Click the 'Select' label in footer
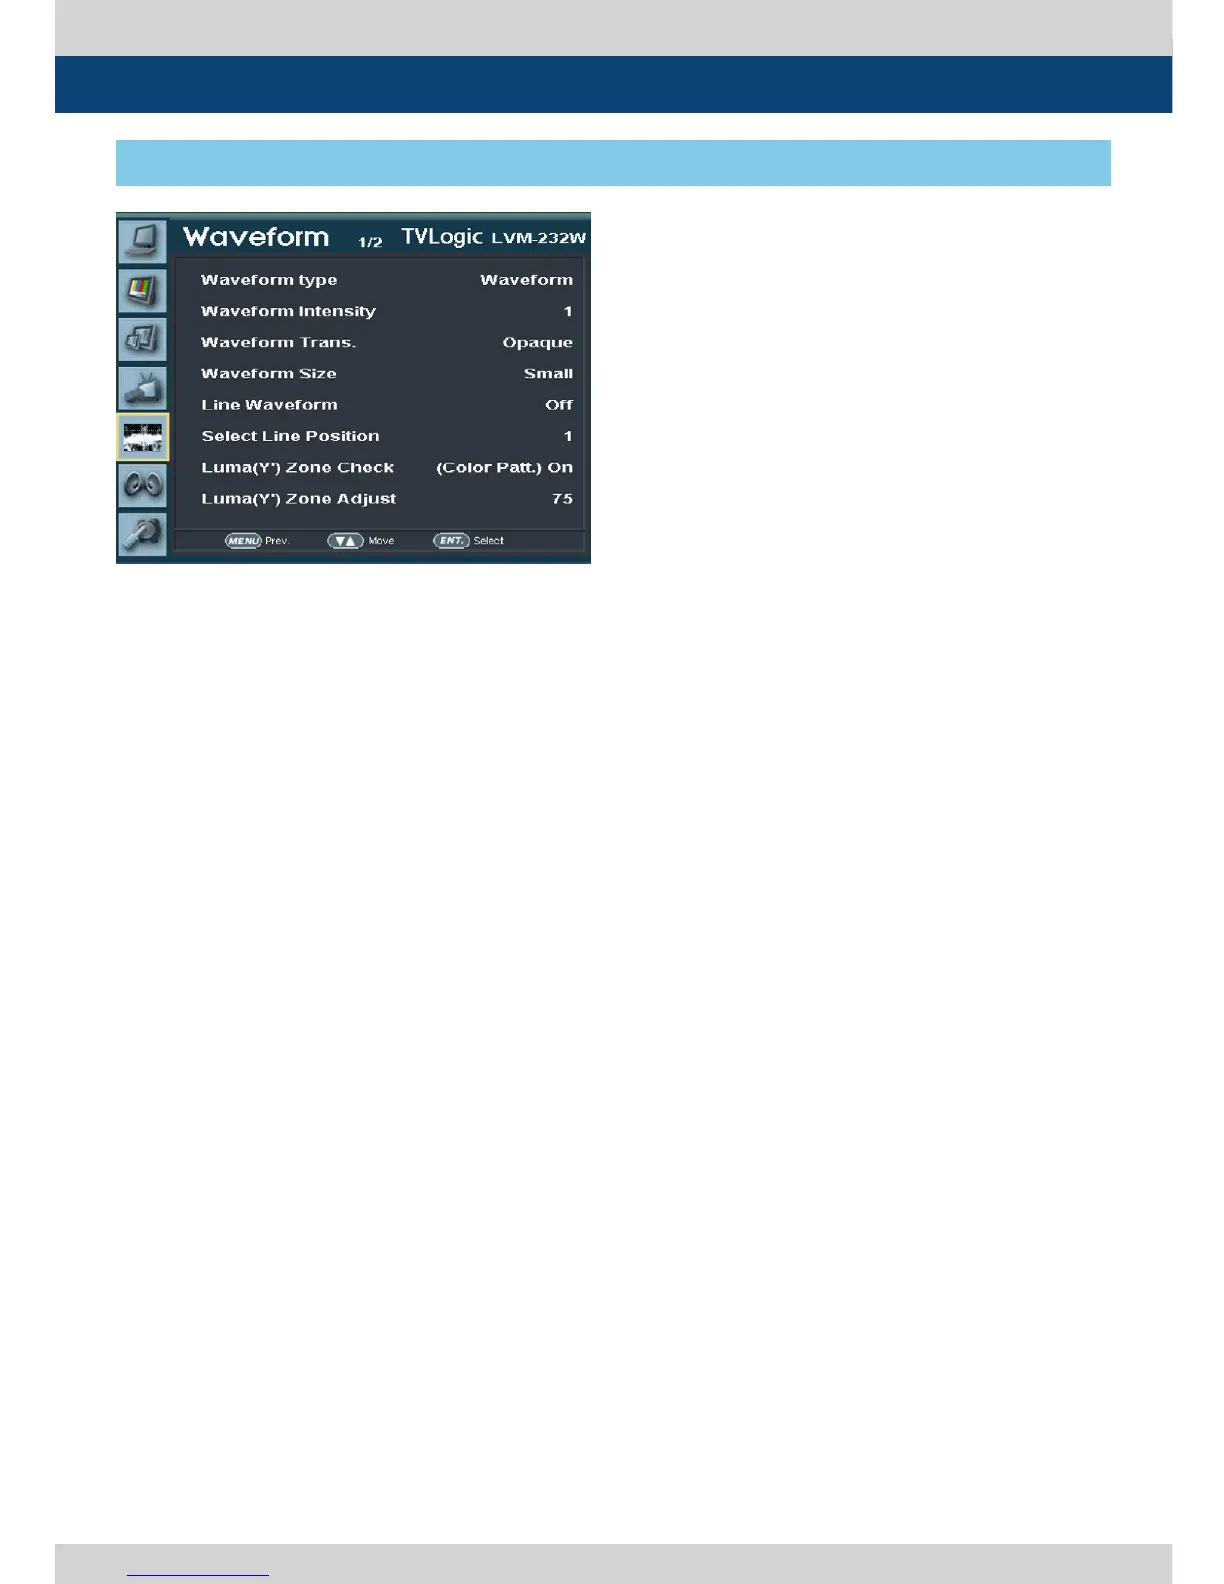This screenshot has height=1584, width=1224. click(x=488, y=541)
